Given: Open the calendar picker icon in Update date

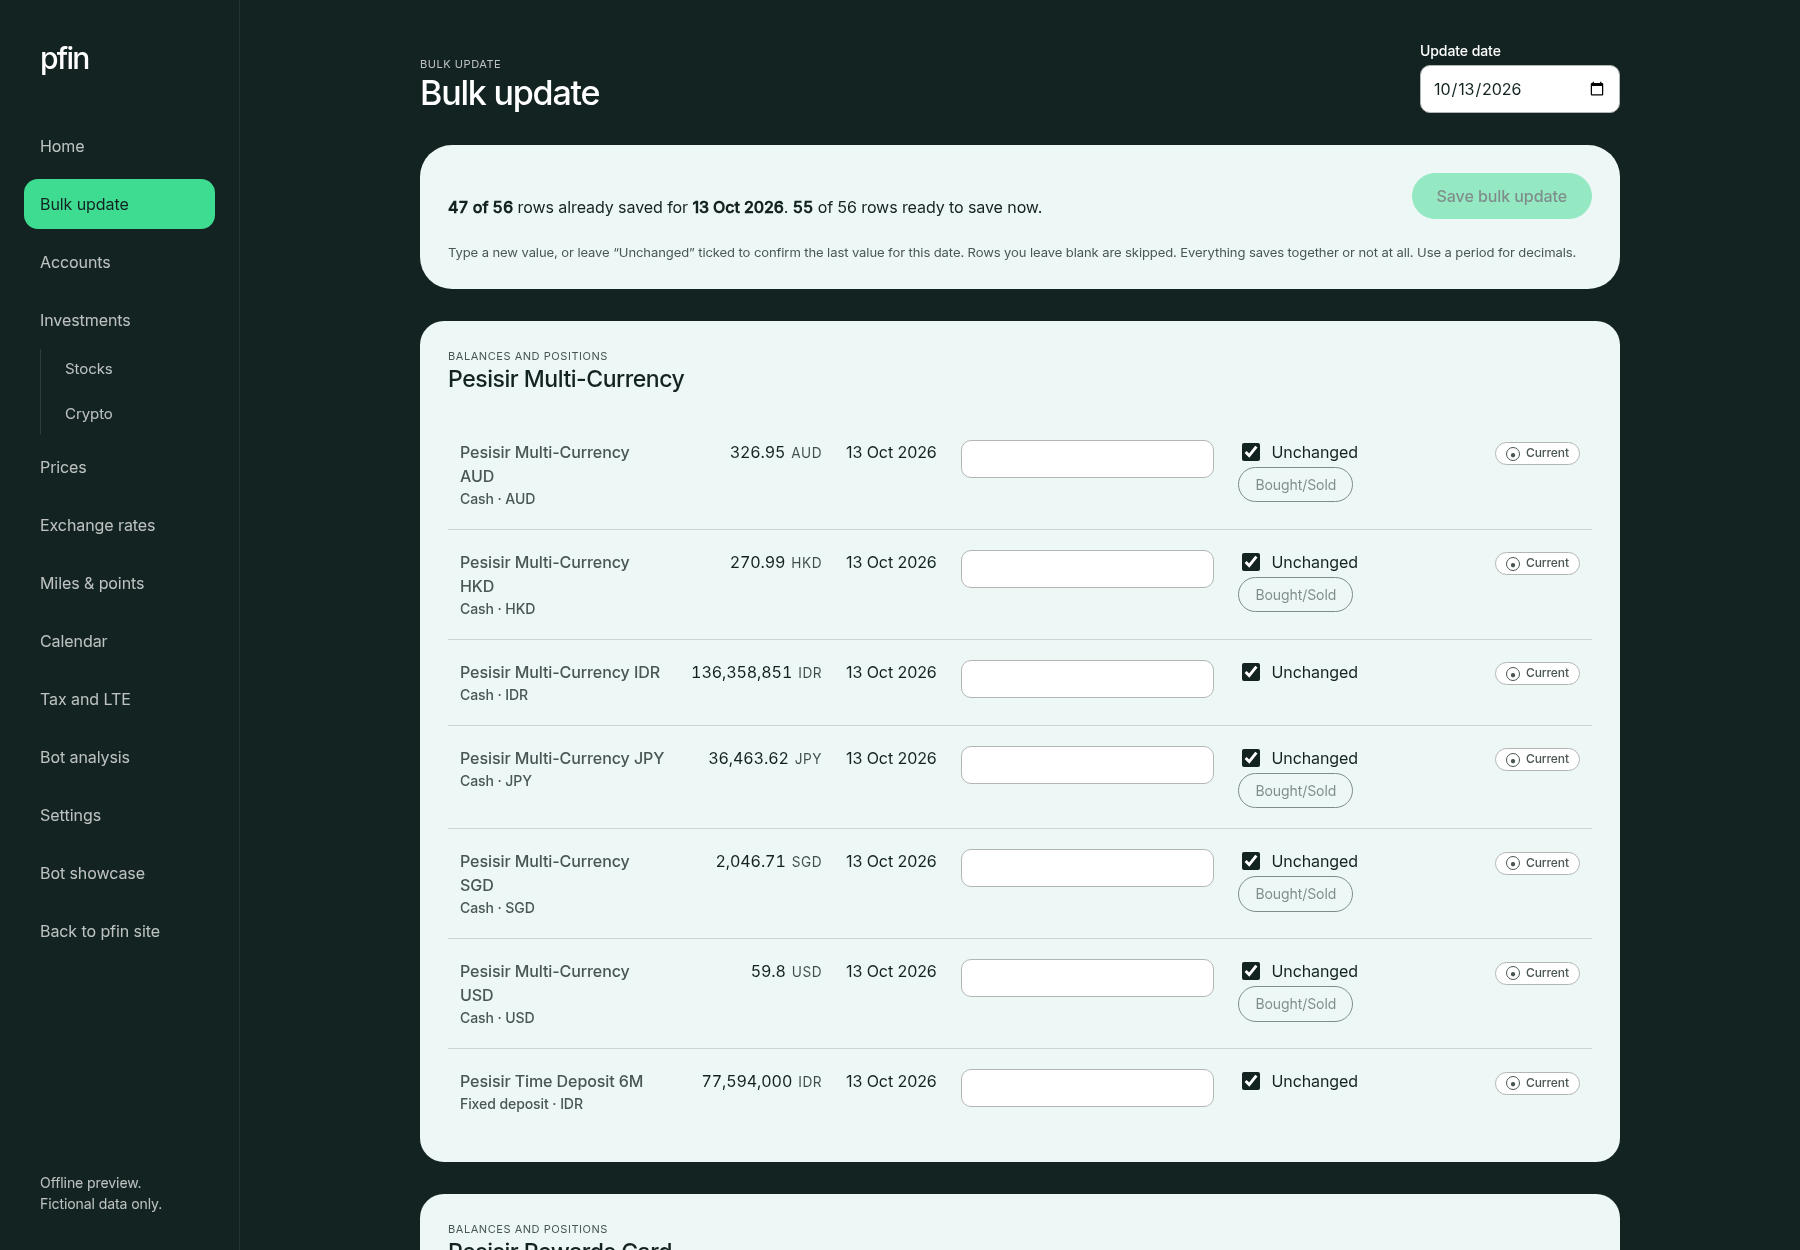Looking at the screenshot, I should (1597, 89).
